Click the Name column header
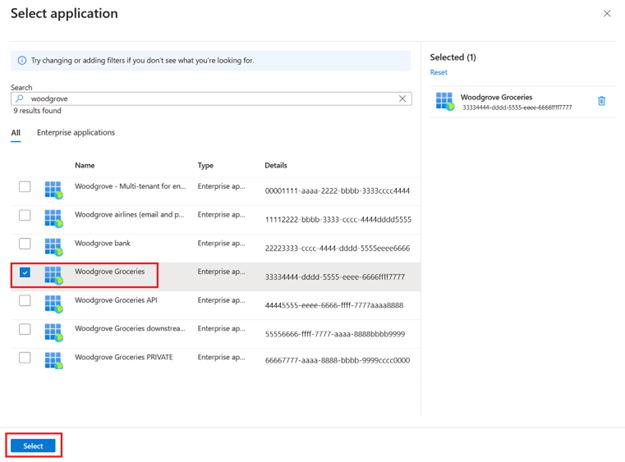This screenshot has width=625, height=462. (85, 165)
